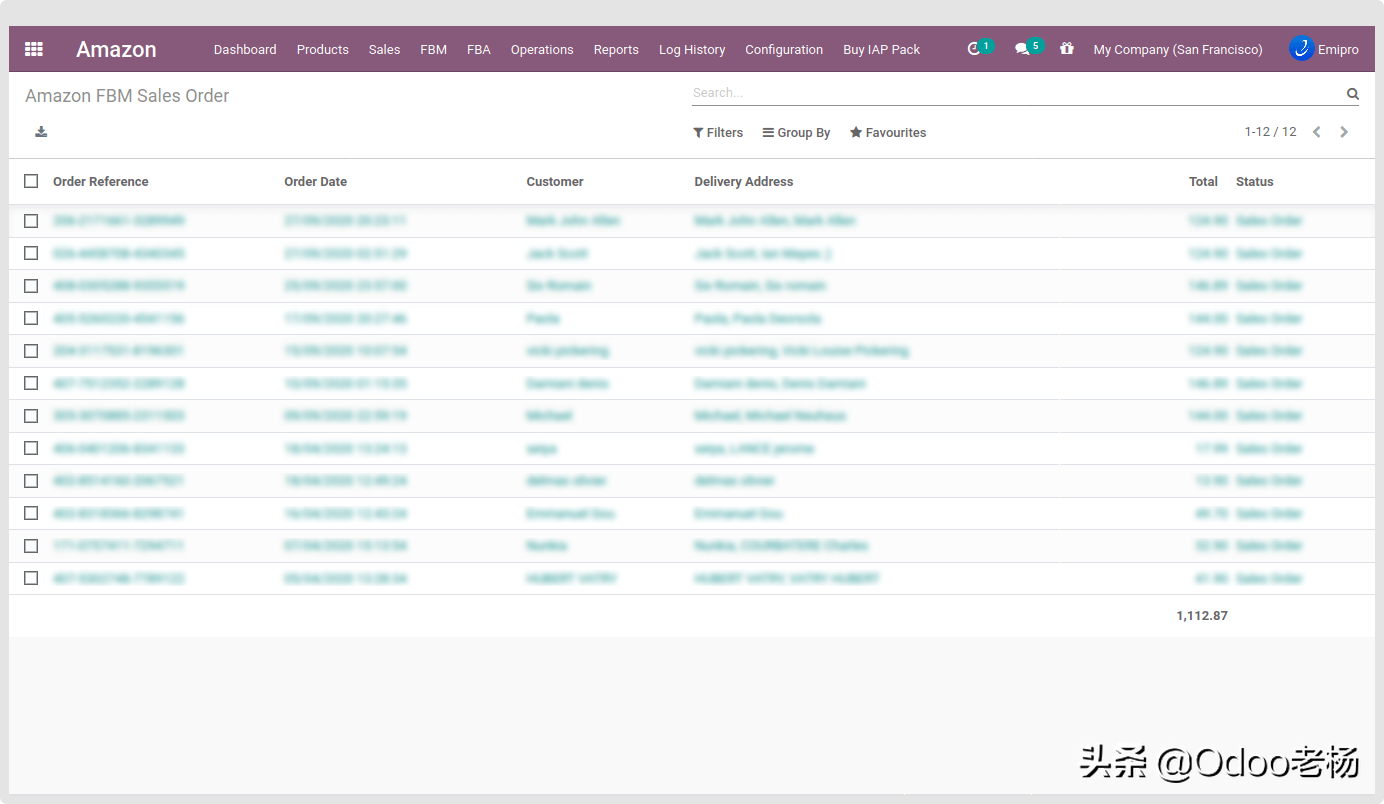Focus the Search input field
The image size is (1384, 804).
click(x=1017, y=93)
